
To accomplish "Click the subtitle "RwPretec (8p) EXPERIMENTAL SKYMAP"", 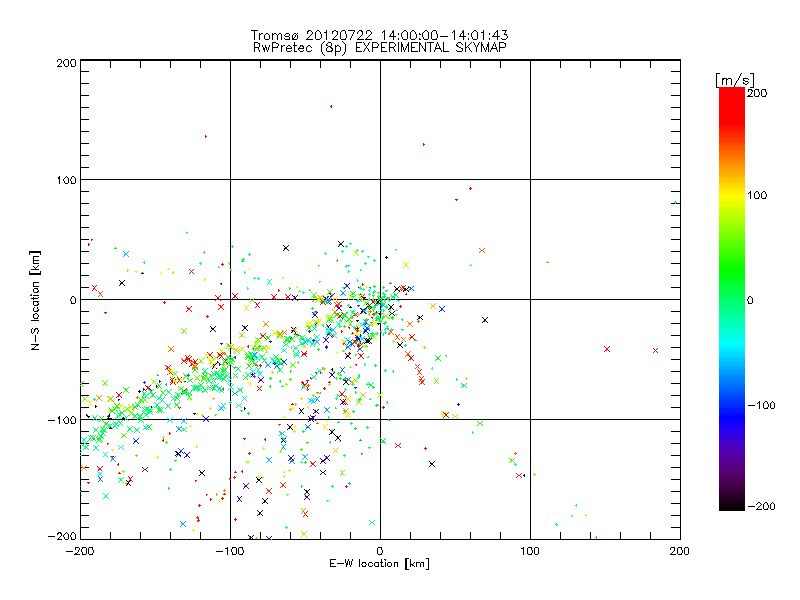I will click(380, 47).
